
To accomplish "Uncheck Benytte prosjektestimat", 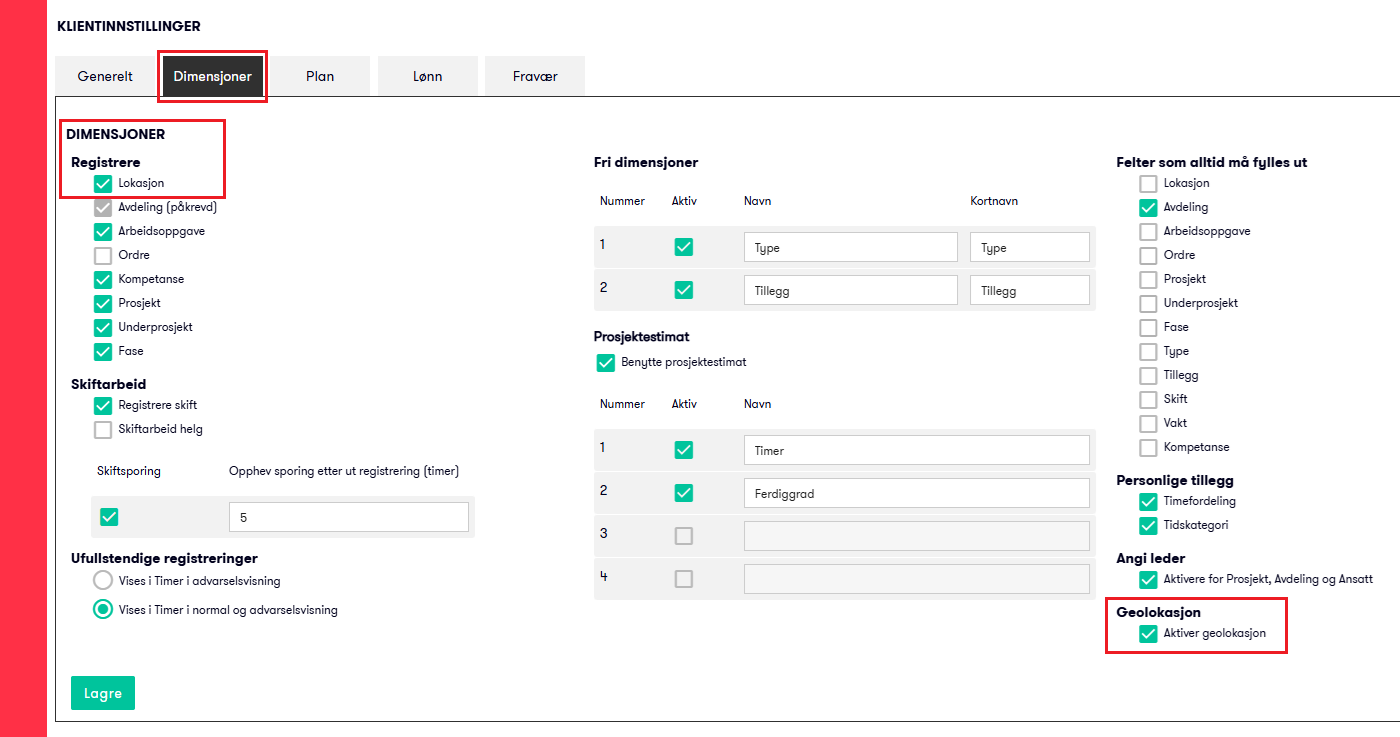I will pos(605,363).
